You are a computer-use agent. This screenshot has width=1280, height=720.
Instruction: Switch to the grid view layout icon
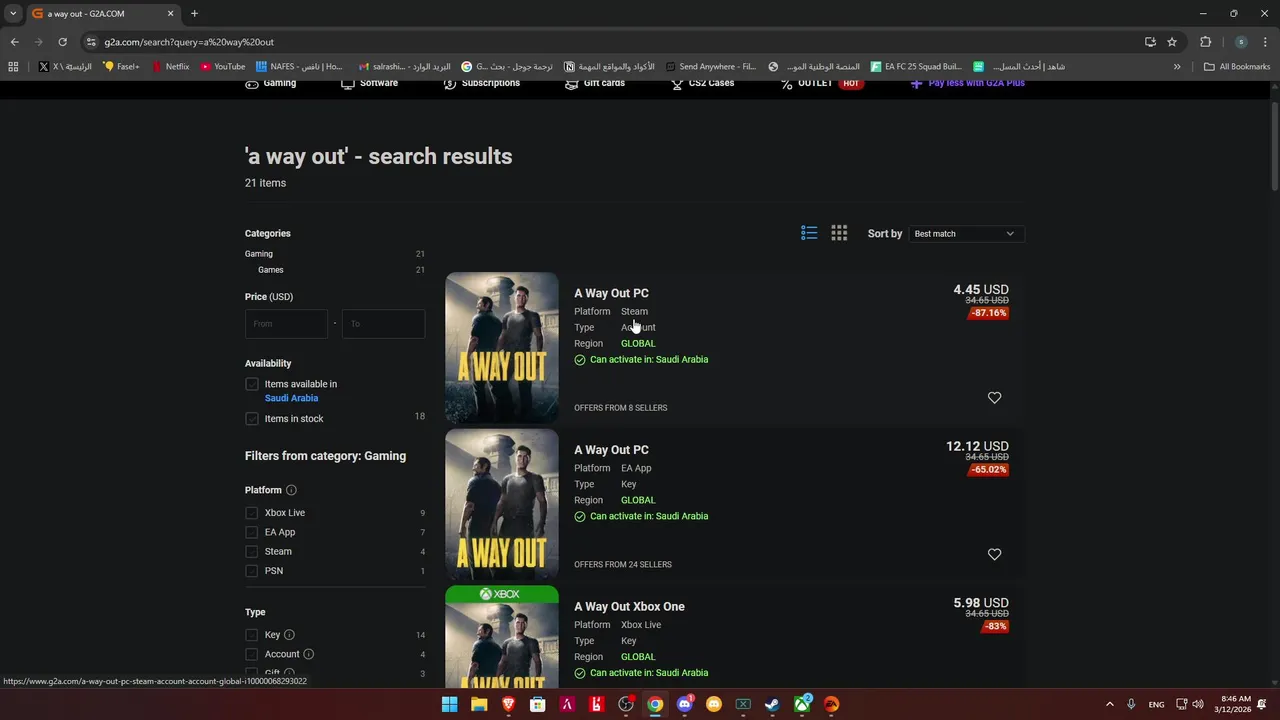pos(839,233)
